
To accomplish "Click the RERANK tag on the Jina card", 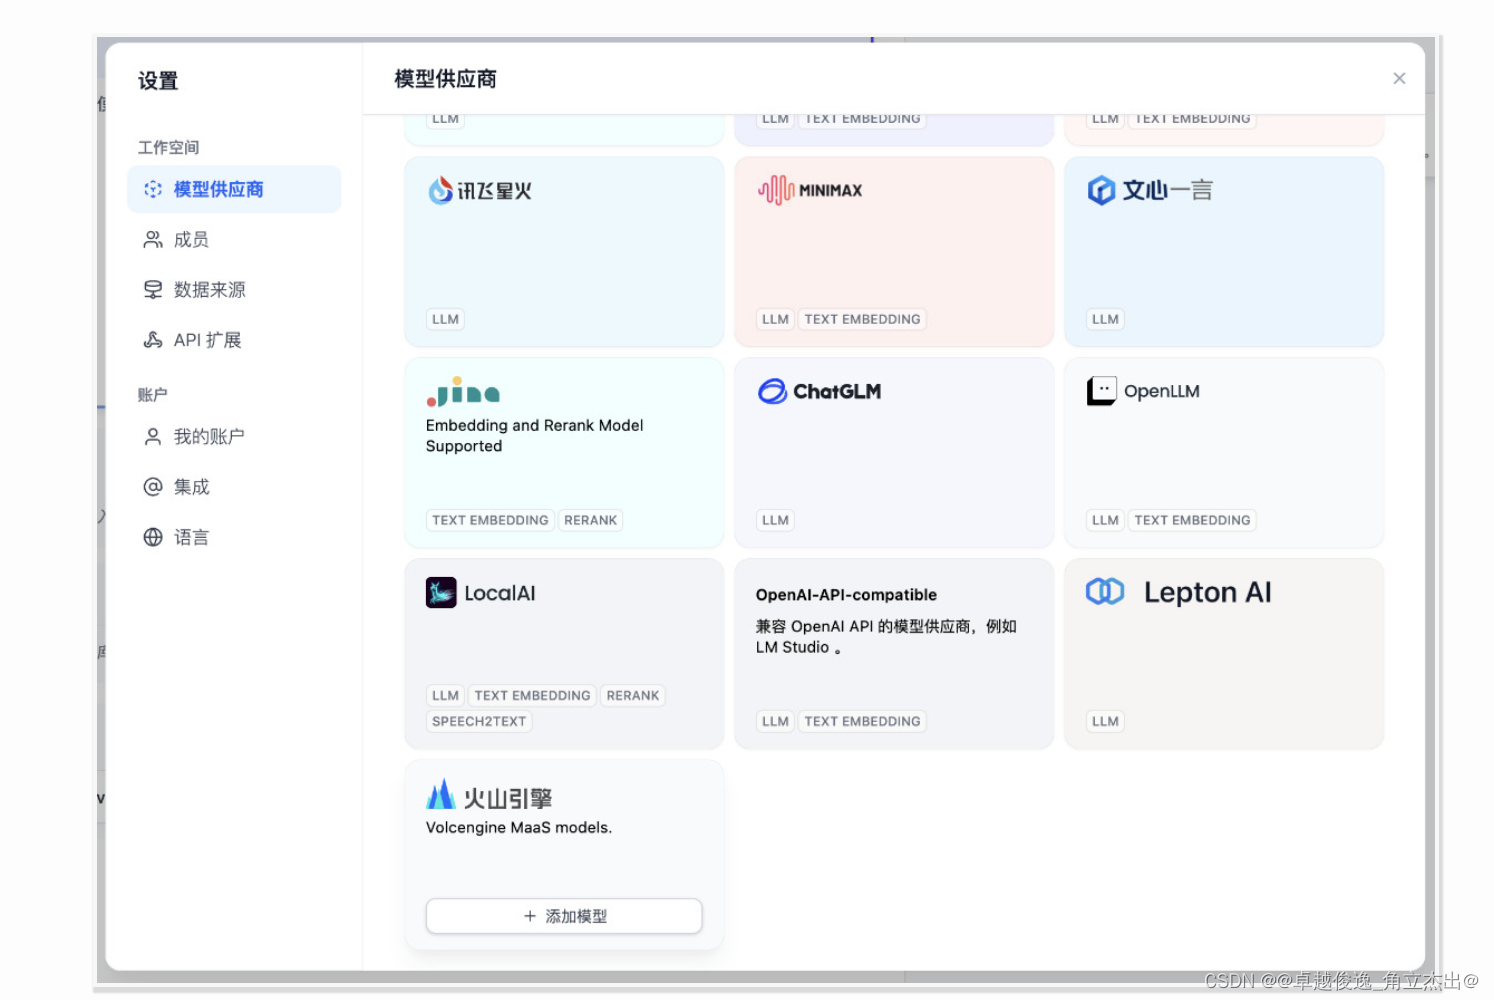I will tap(591, 520).
